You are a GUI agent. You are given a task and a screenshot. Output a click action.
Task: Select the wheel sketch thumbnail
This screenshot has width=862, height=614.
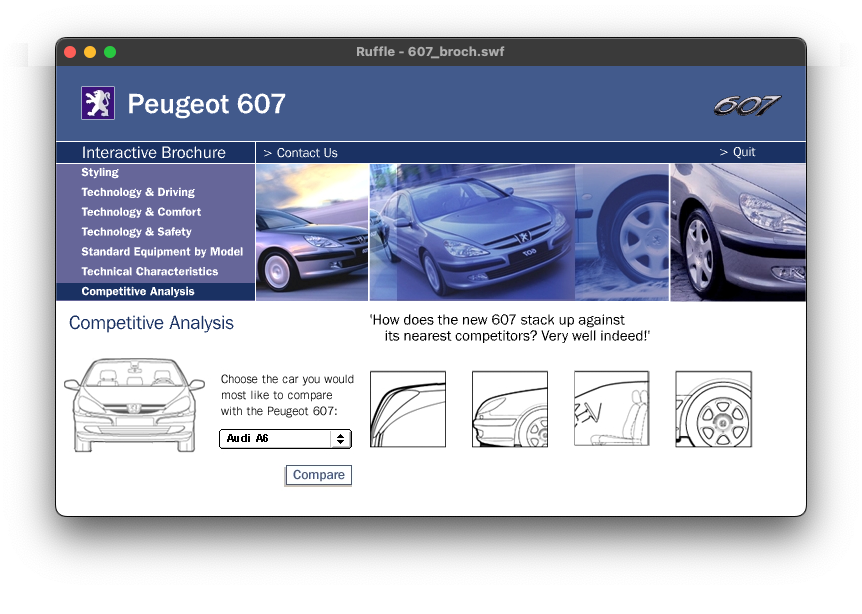click(714, 409)
